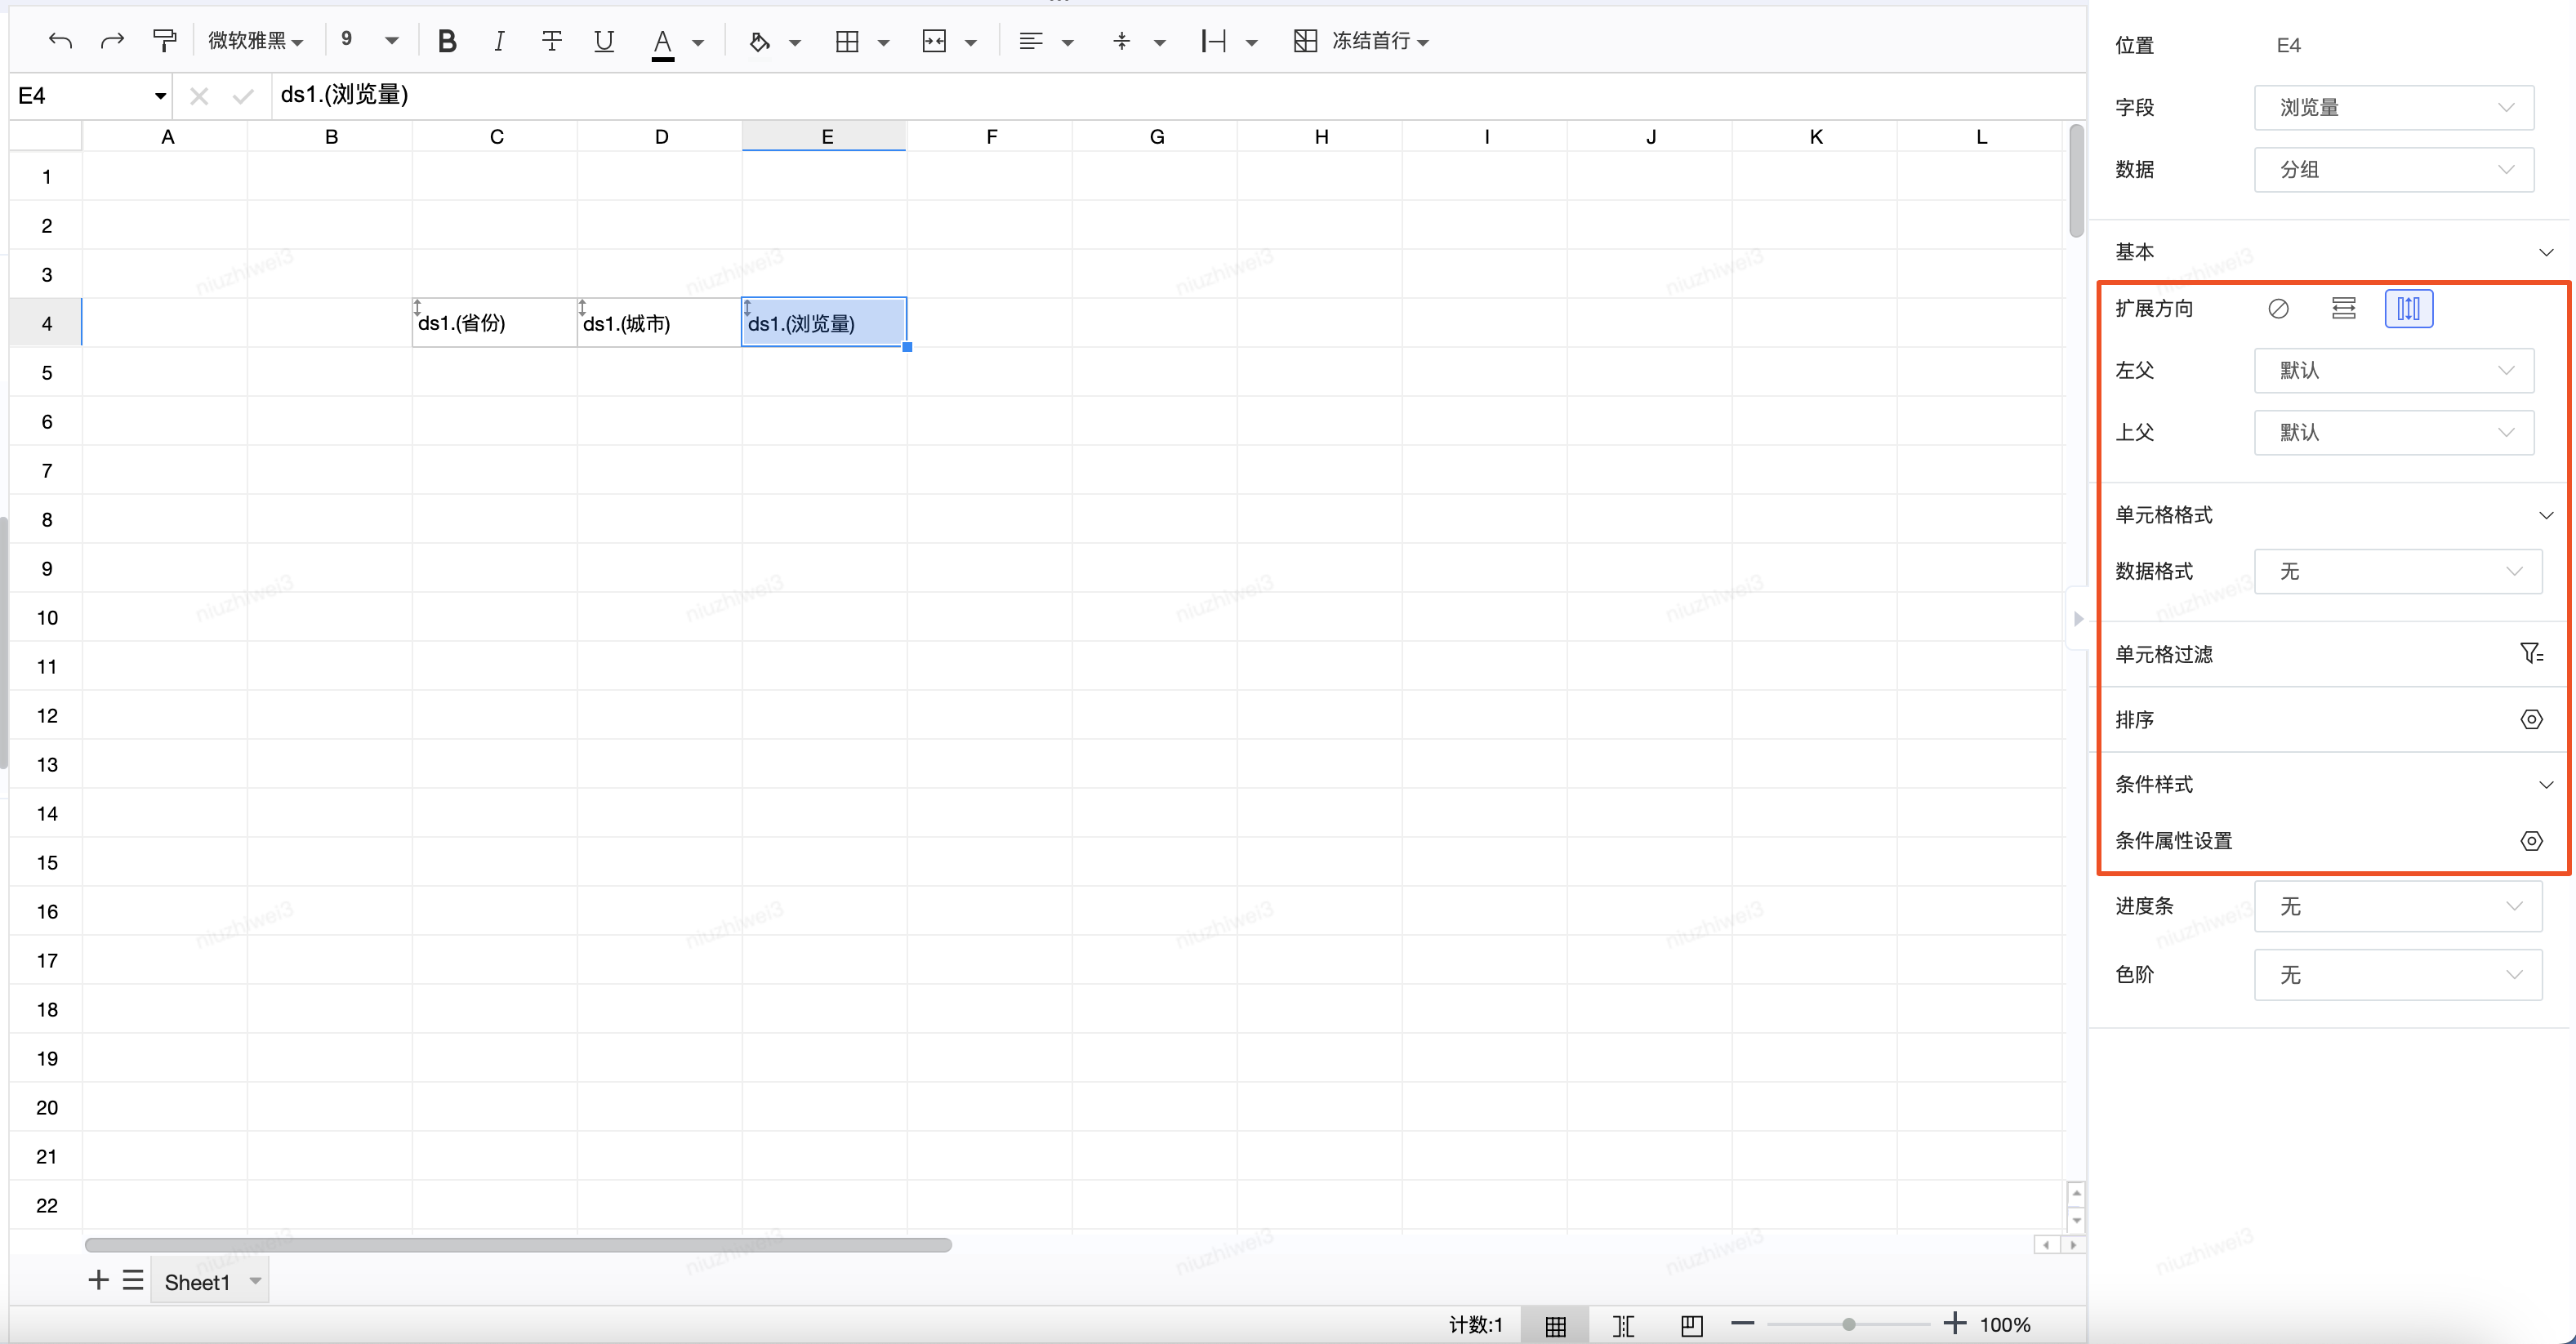The height and width of the screenshot is (1344, 2576).
Task: Click the merge cells icon
Action: click(934, 42)
